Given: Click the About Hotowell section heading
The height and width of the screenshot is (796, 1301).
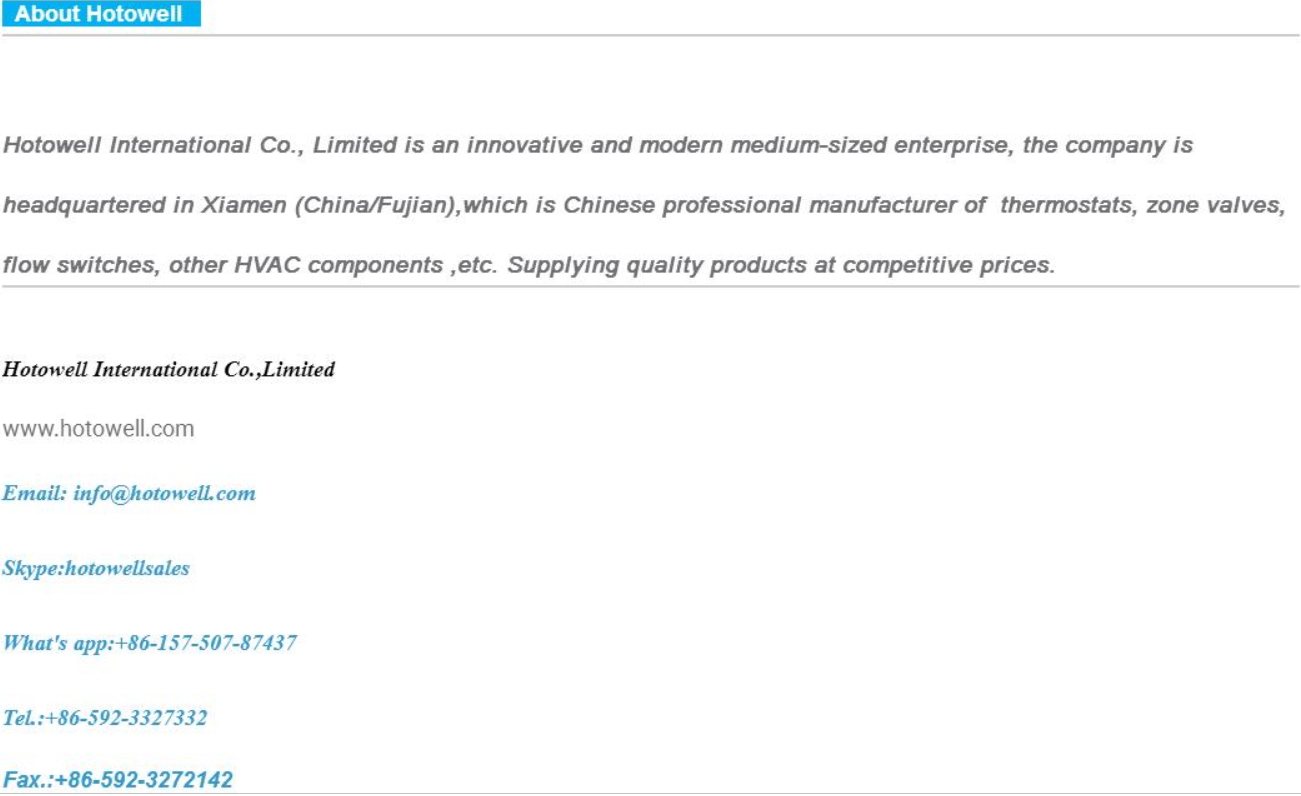Looking at the screenshot, I should click(x=99, y=15).
